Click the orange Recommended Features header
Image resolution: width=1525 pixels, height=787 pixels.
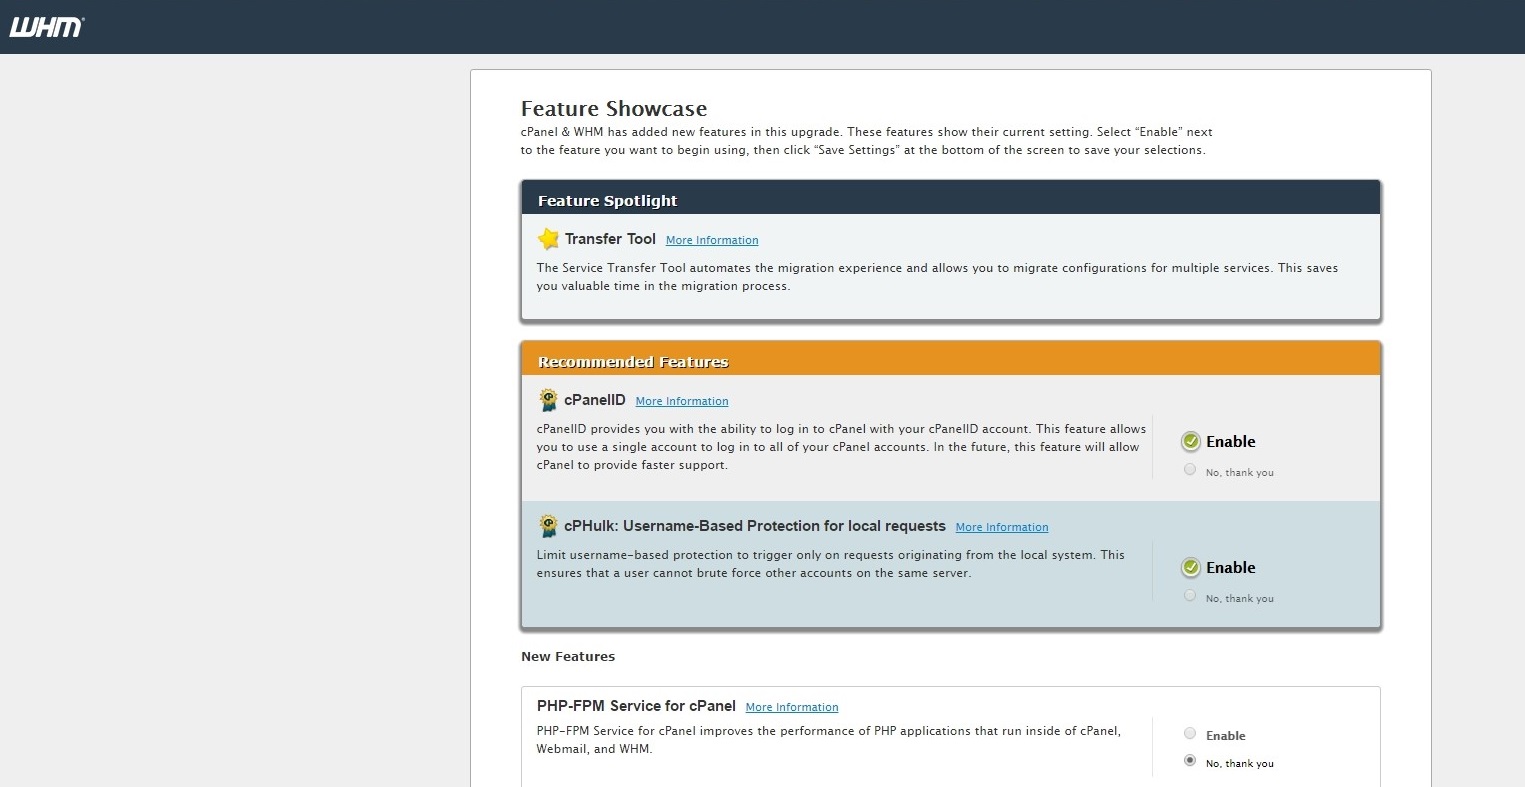[x=633, y=362]
